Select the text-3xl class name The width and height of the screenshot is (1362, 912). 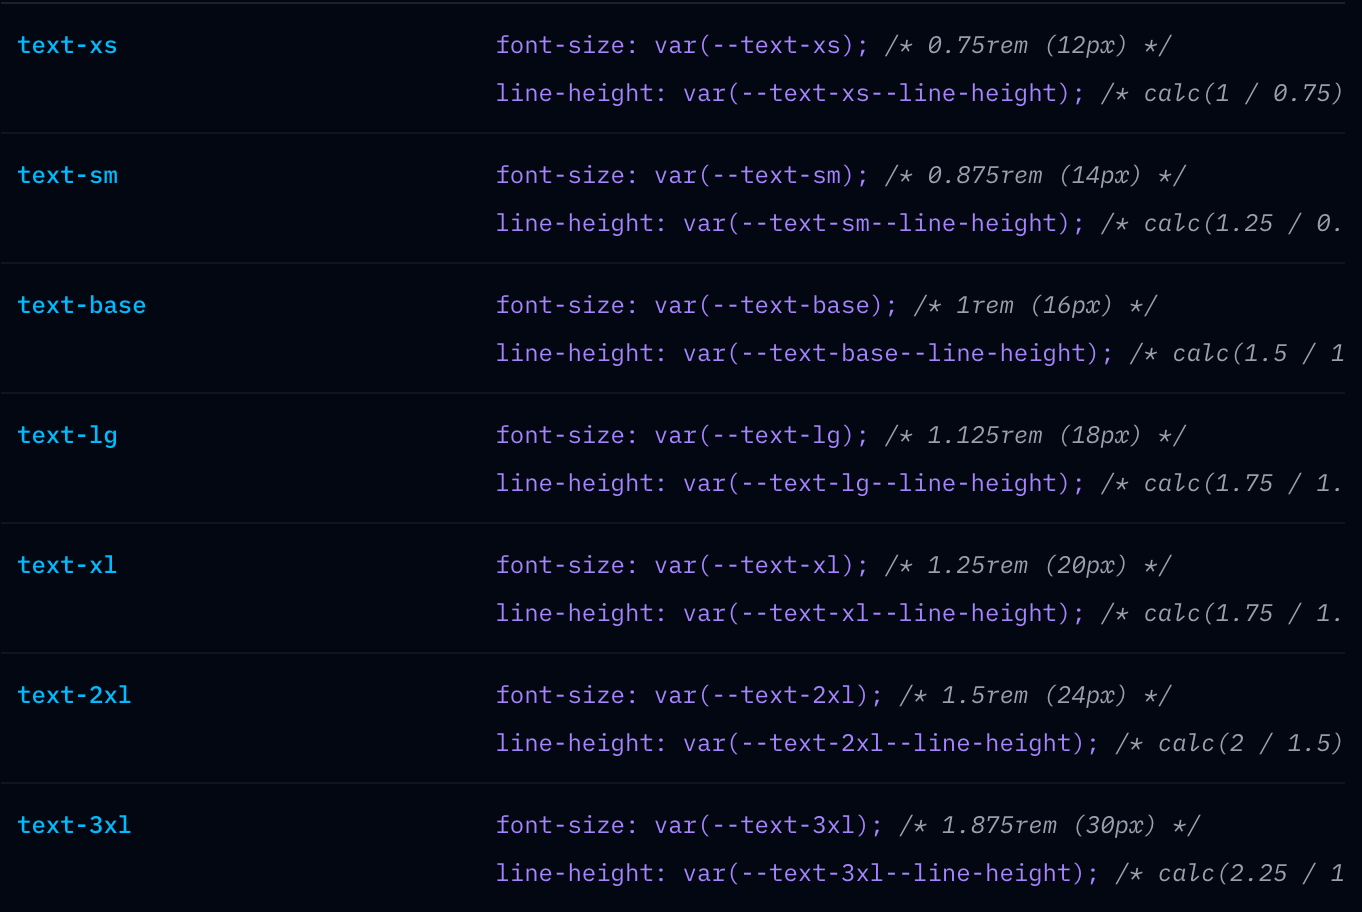coord(74,825)
